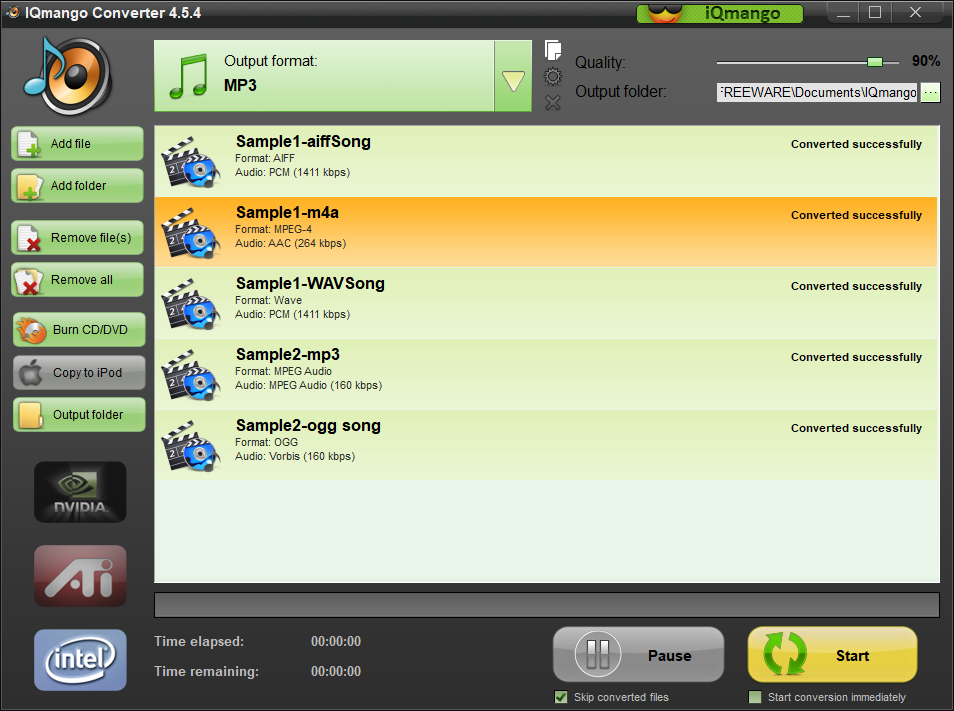Screen dimensions: 954x711
Task: Click the 90% quality value
Action: pos(926,61)
